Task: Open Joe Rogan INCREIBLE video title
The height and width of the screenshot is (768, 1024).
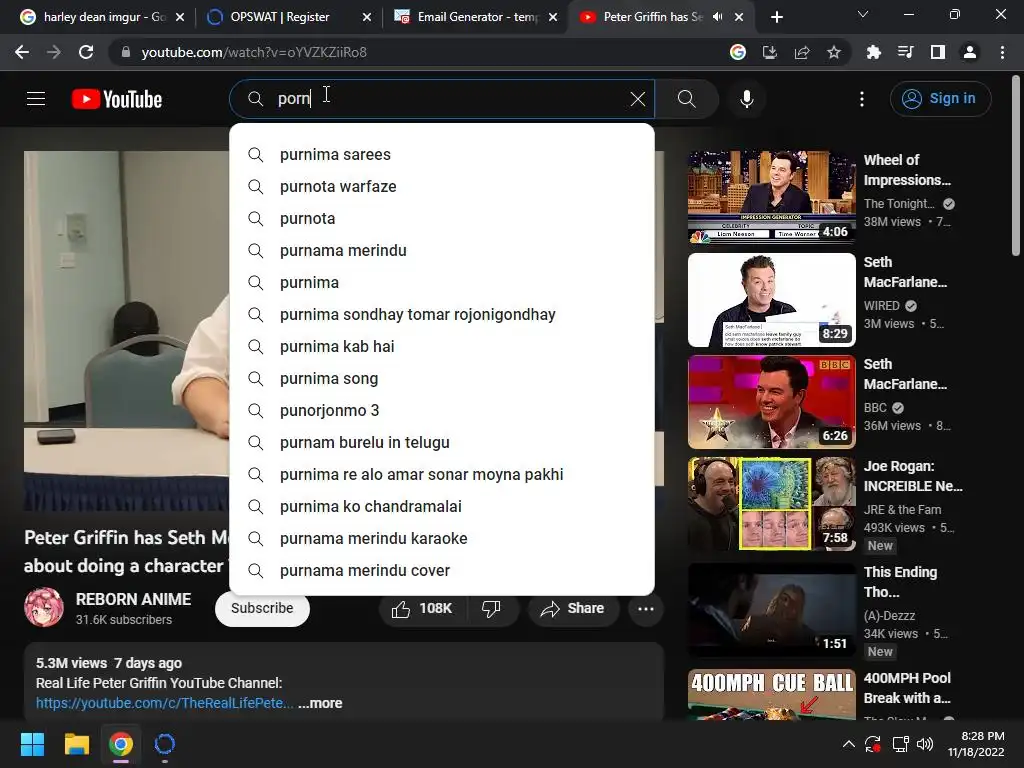Action: (x=913, y=476)
